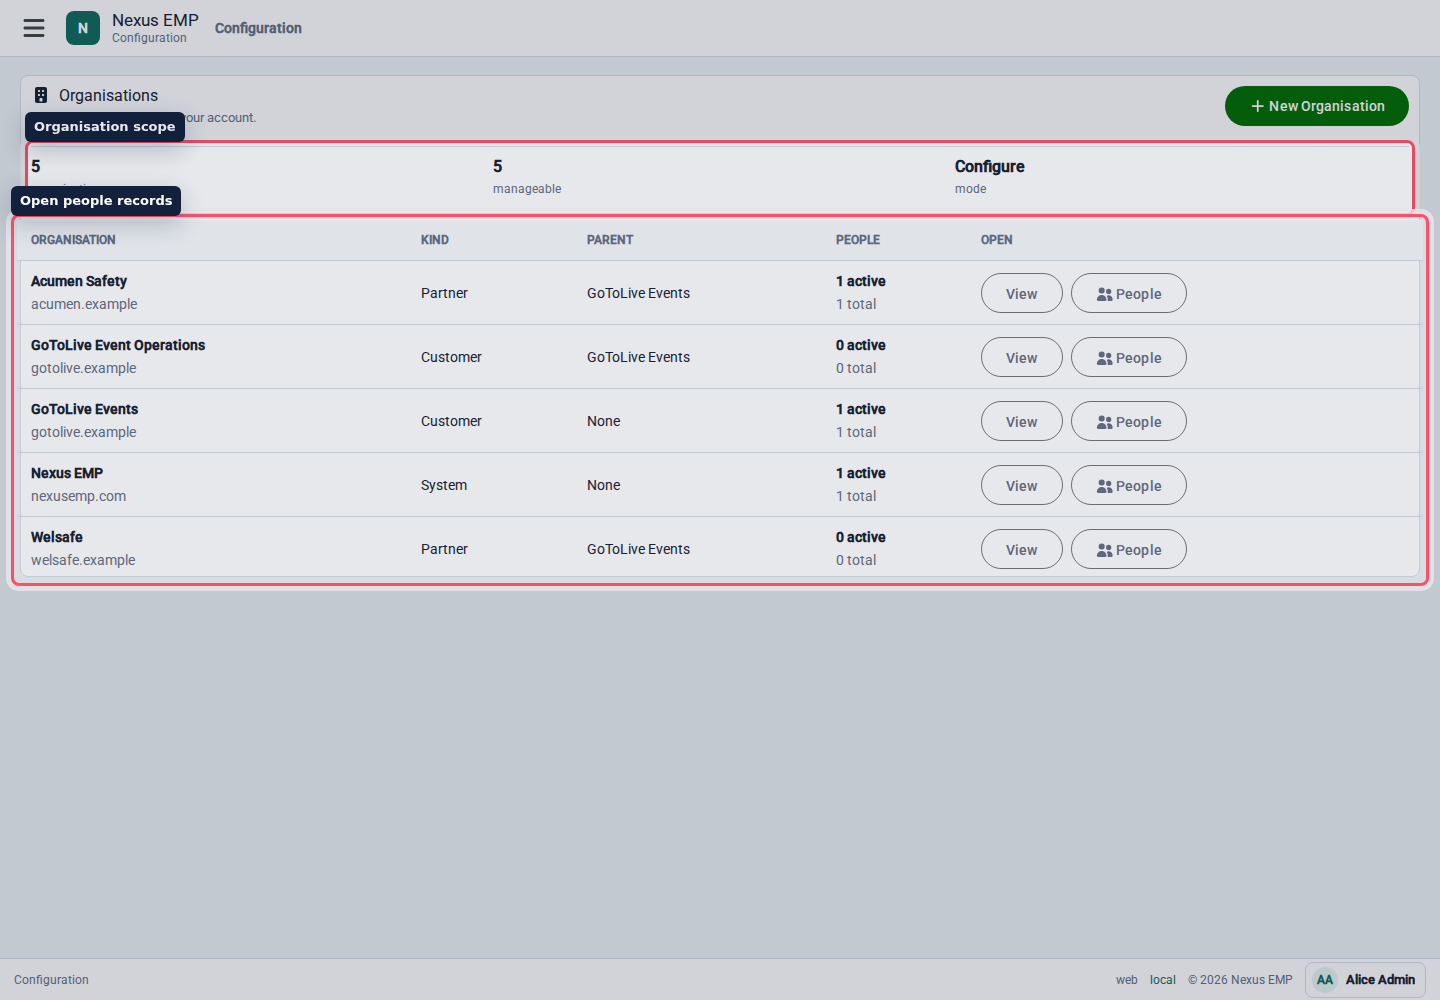Click the Configuration breadcrumb in header

click(x=258, y=28)
